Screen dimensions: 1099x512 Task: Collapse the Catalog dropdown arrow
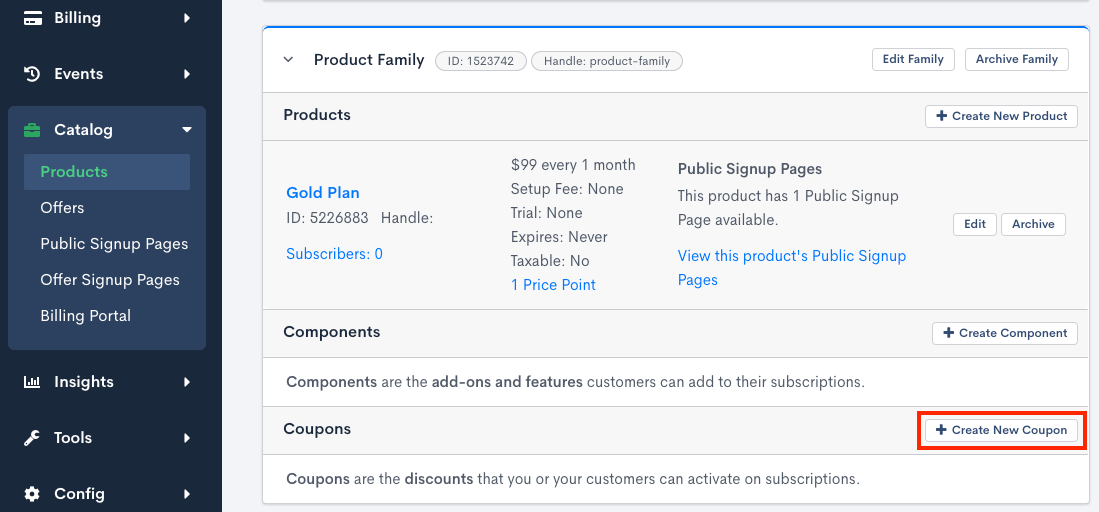pyautogui.click(x=187, y=130)
